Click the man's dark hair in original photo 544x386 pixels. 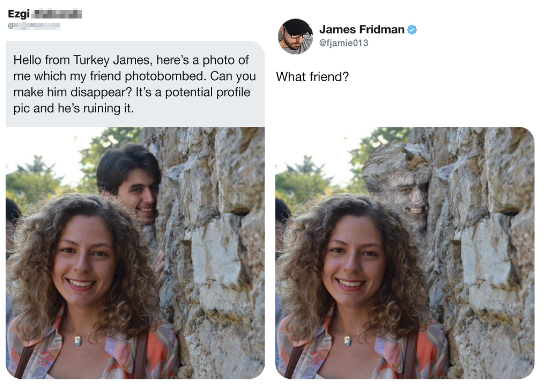127,167
